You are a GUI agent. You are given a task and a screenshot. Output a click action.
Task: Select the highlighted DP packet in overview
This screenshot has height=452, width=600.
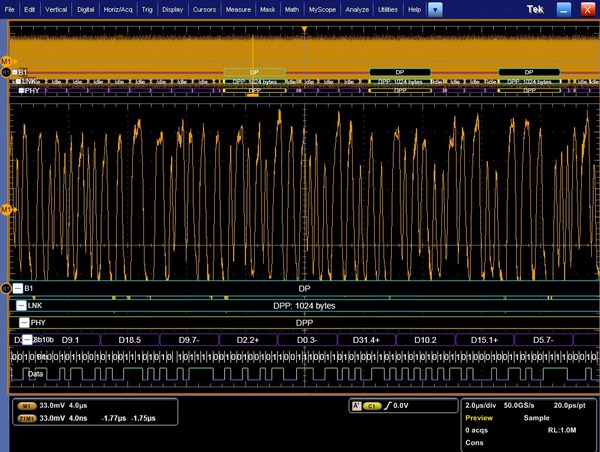[x=254, y=72]
